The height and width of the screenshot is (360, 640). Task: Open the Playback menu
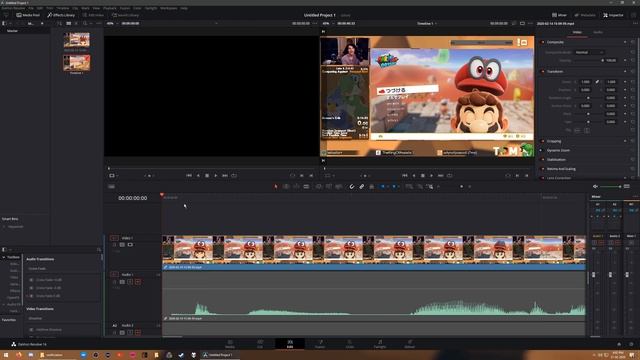click(109, 8)
